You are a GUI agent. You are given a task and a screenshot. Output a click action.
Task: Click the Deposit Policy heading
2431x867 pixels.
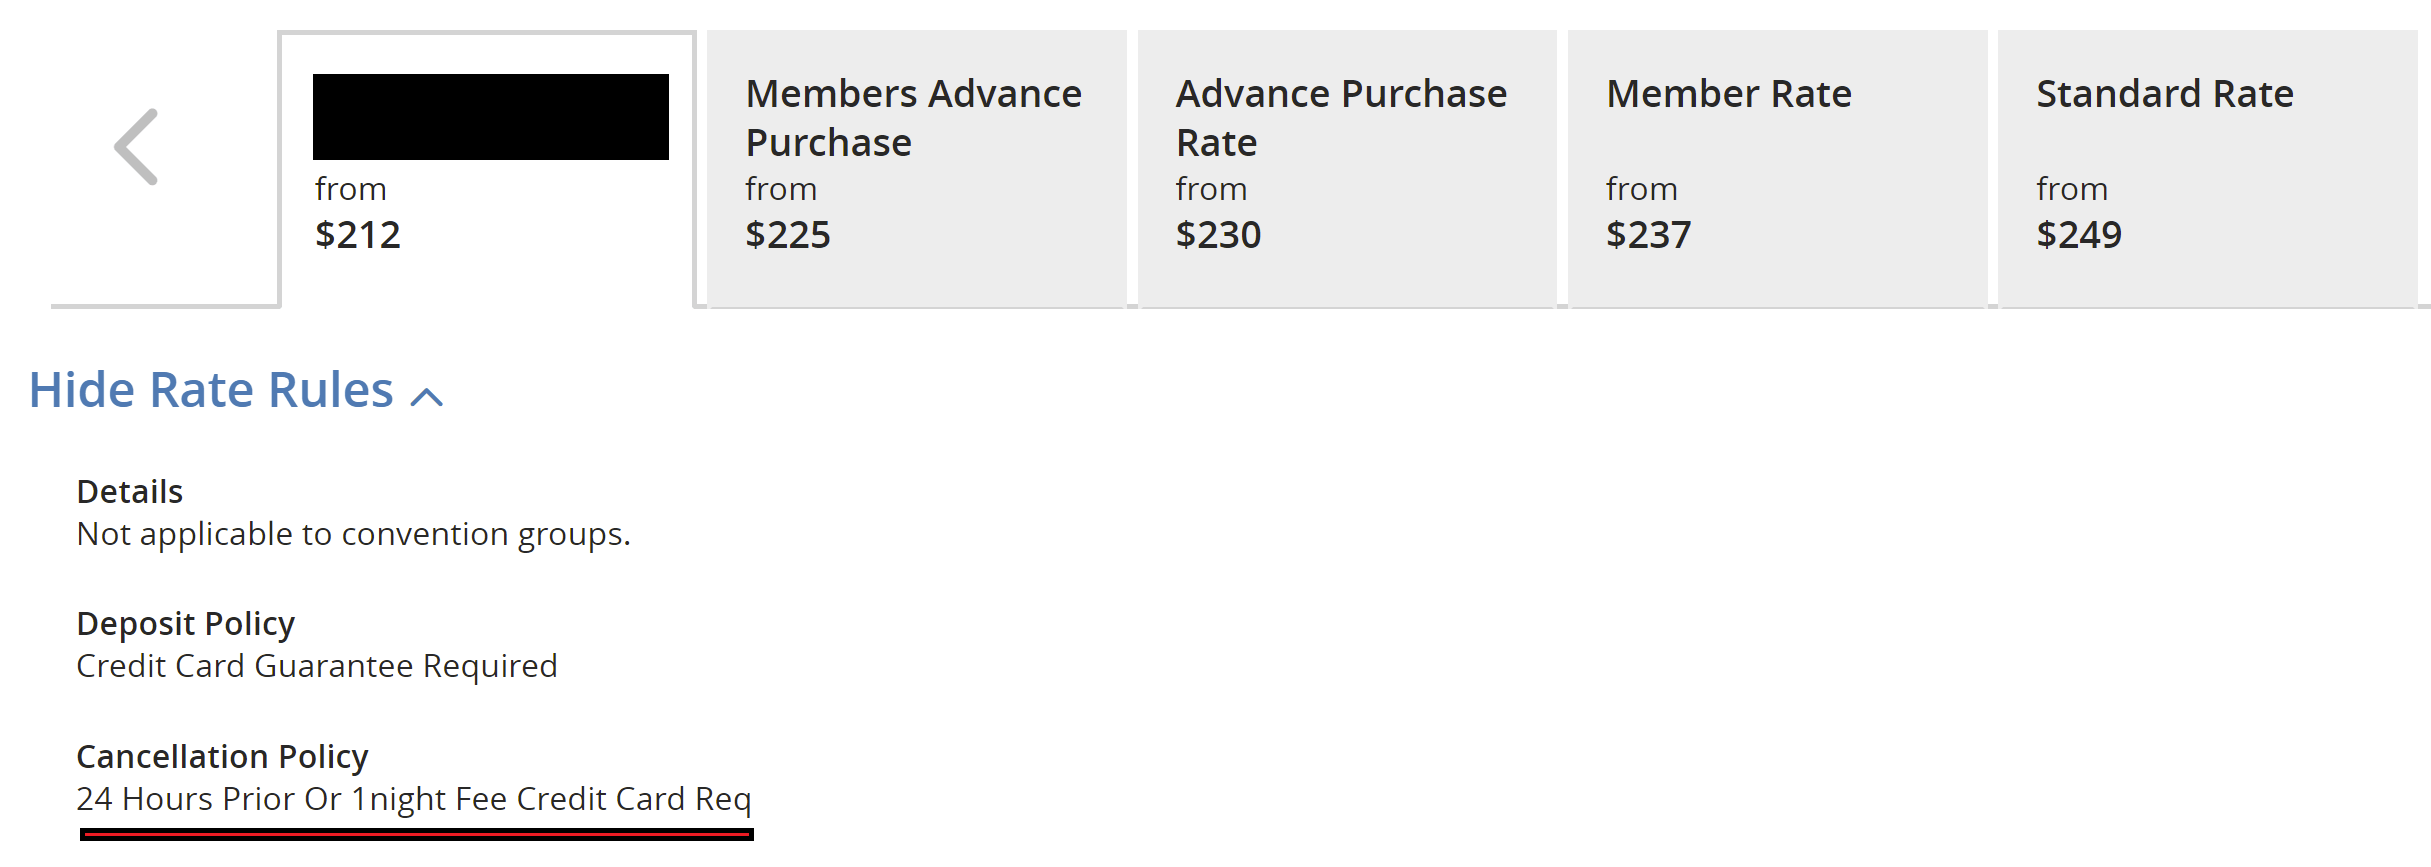186,624
